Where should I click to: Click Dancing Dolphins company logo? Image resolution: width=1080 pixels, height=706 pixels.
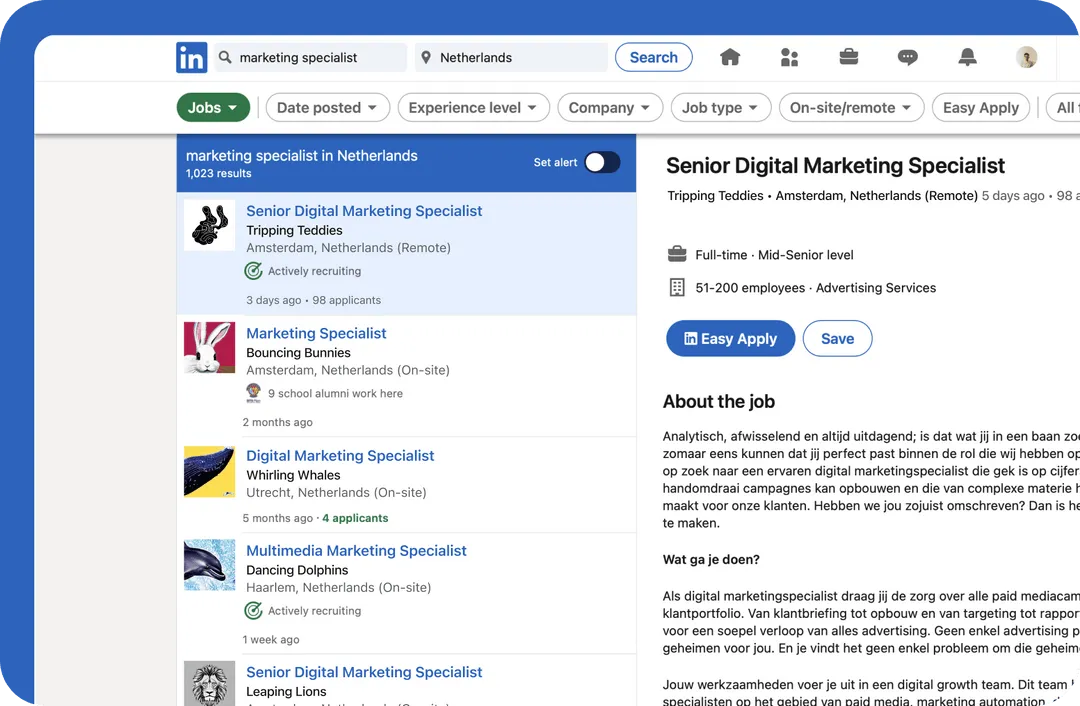pyautogui.click(x=209, y=565)
